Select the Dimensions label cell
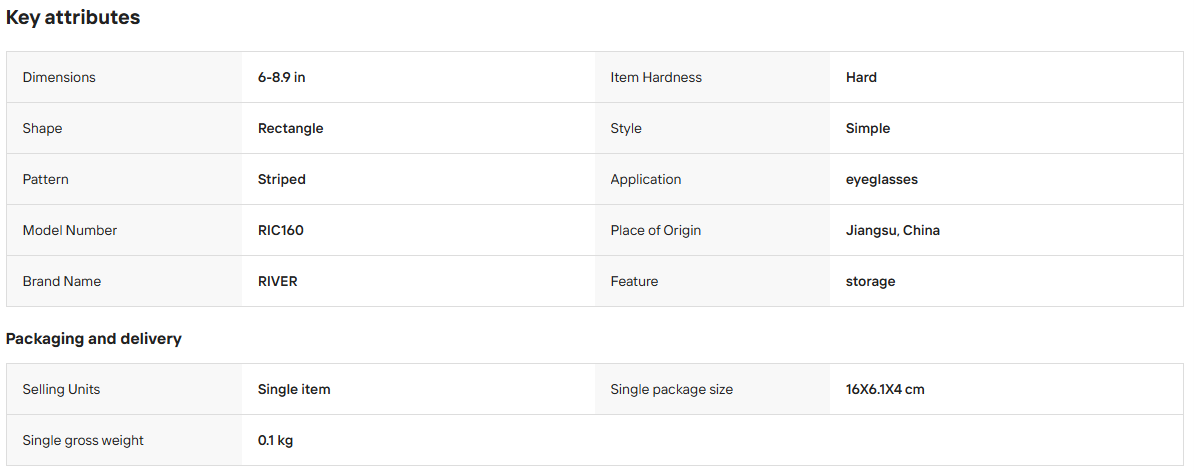This screenshot has height=475, width=1194. 124,77
